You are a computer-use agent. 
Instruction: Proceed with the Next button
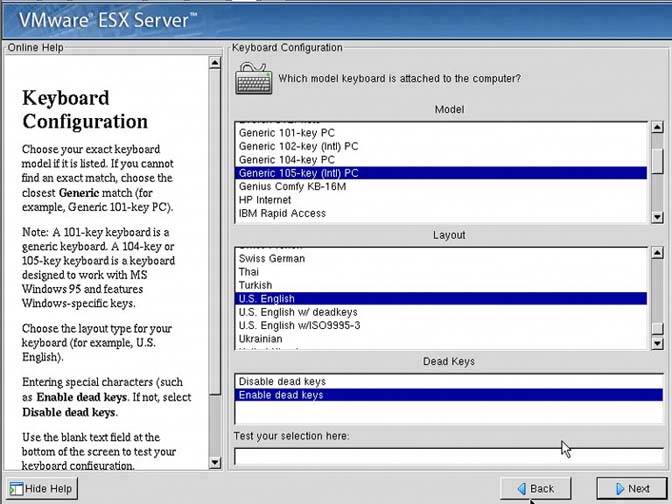coord(632,489)
